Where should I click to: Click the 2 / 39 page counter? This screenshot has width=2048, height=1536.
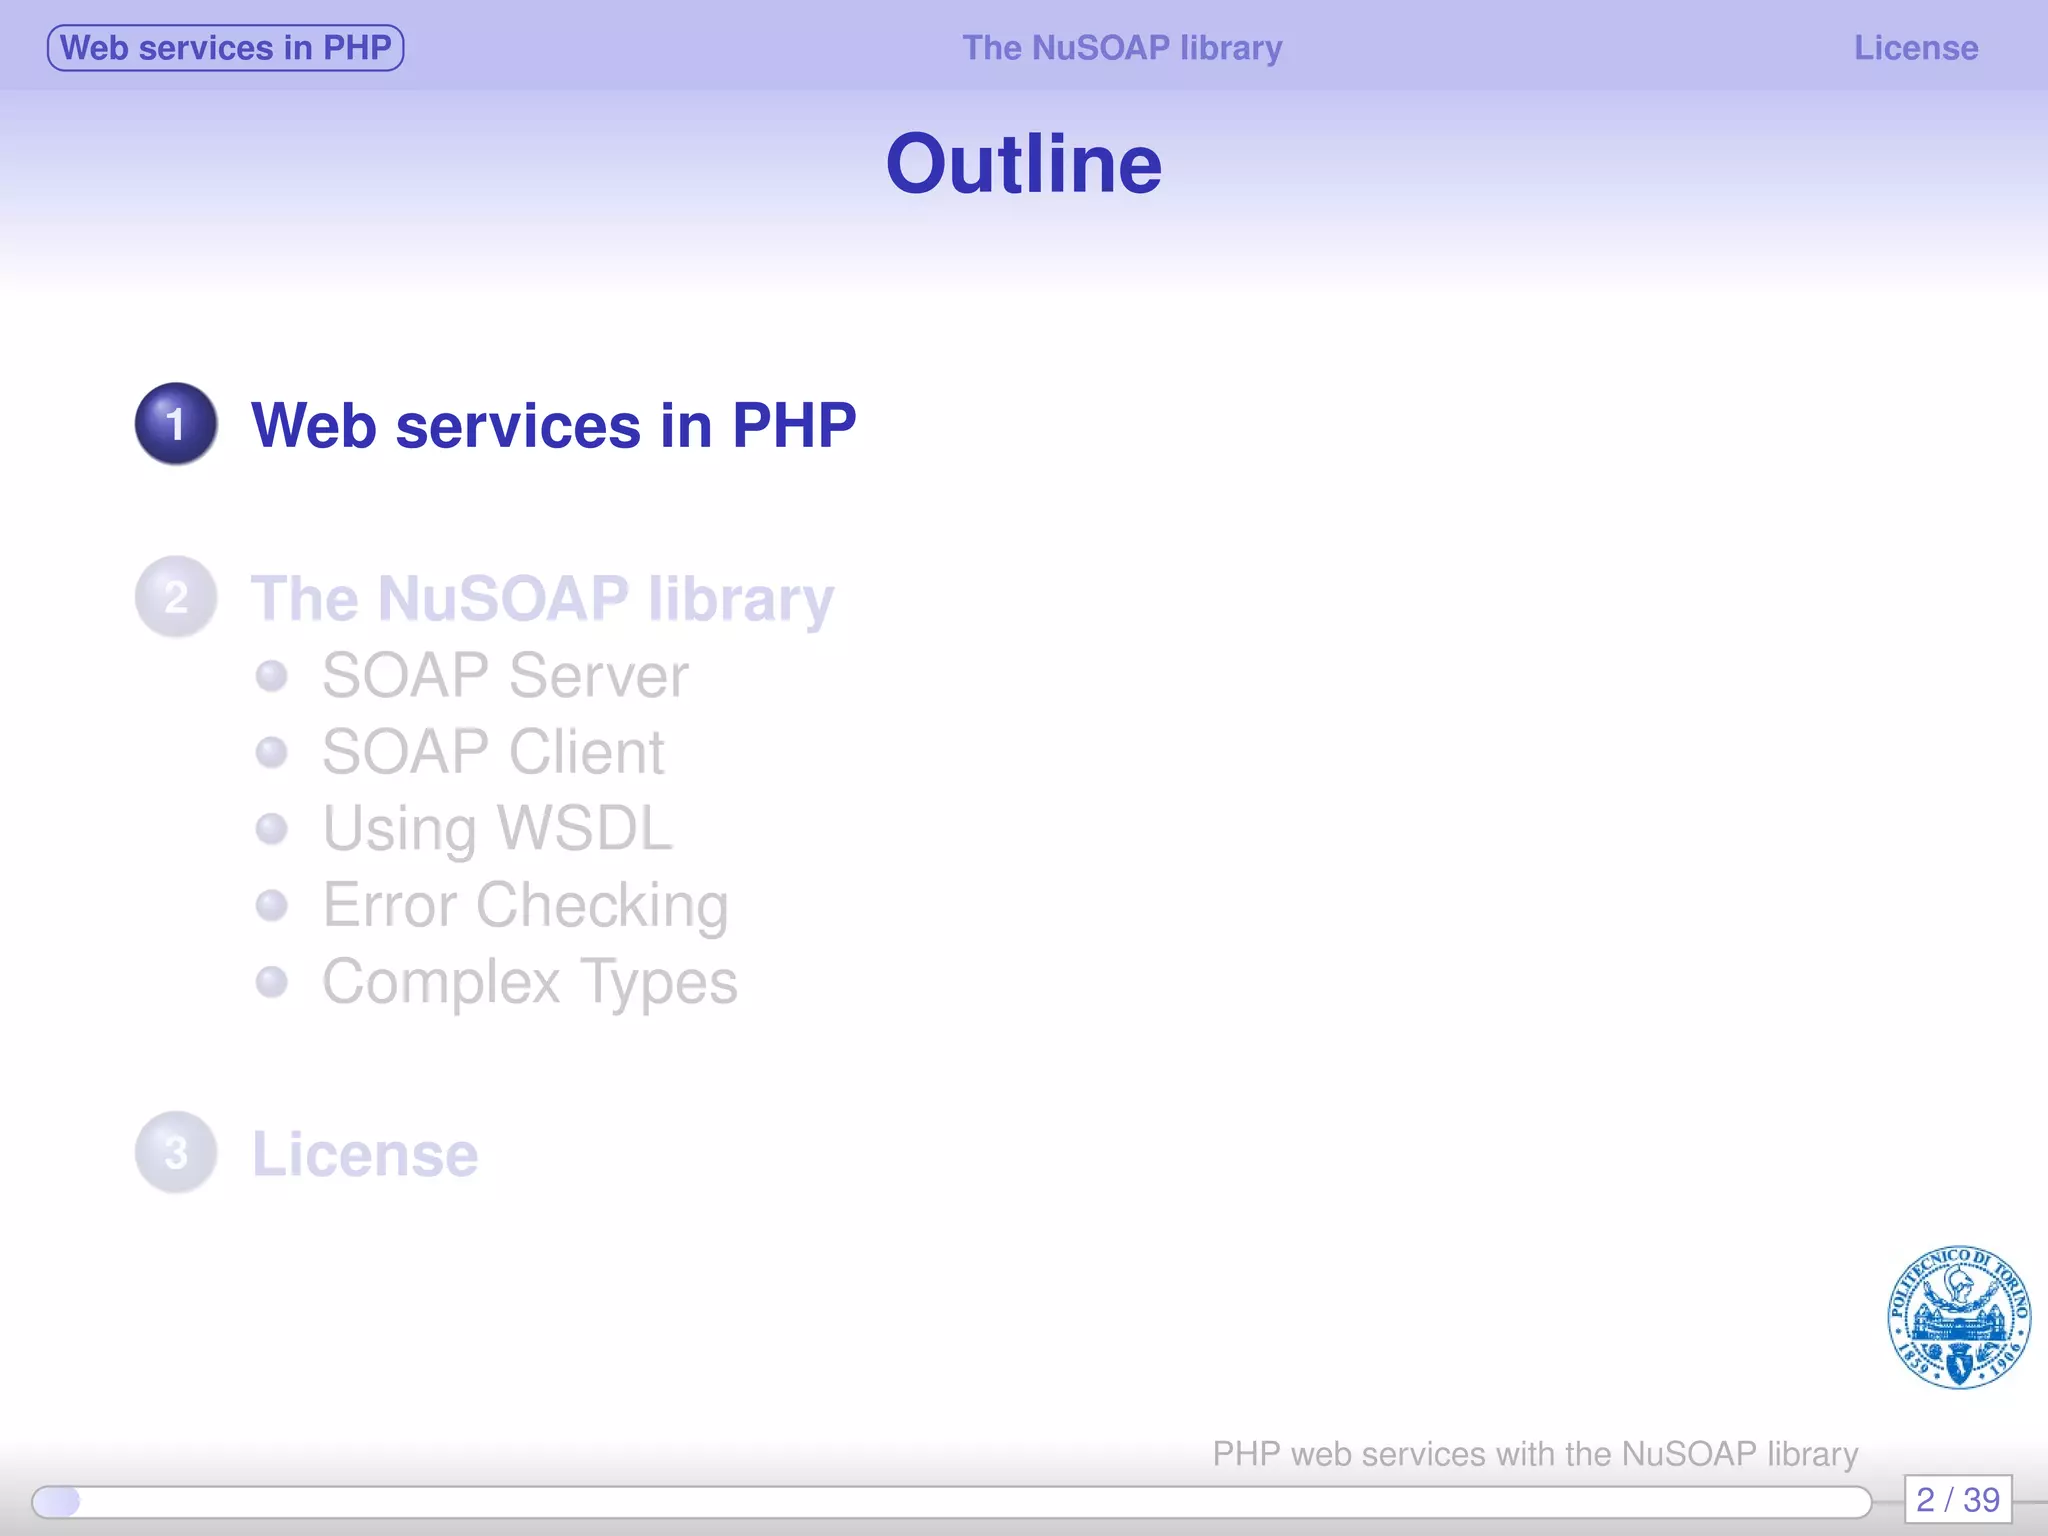1957,1500
